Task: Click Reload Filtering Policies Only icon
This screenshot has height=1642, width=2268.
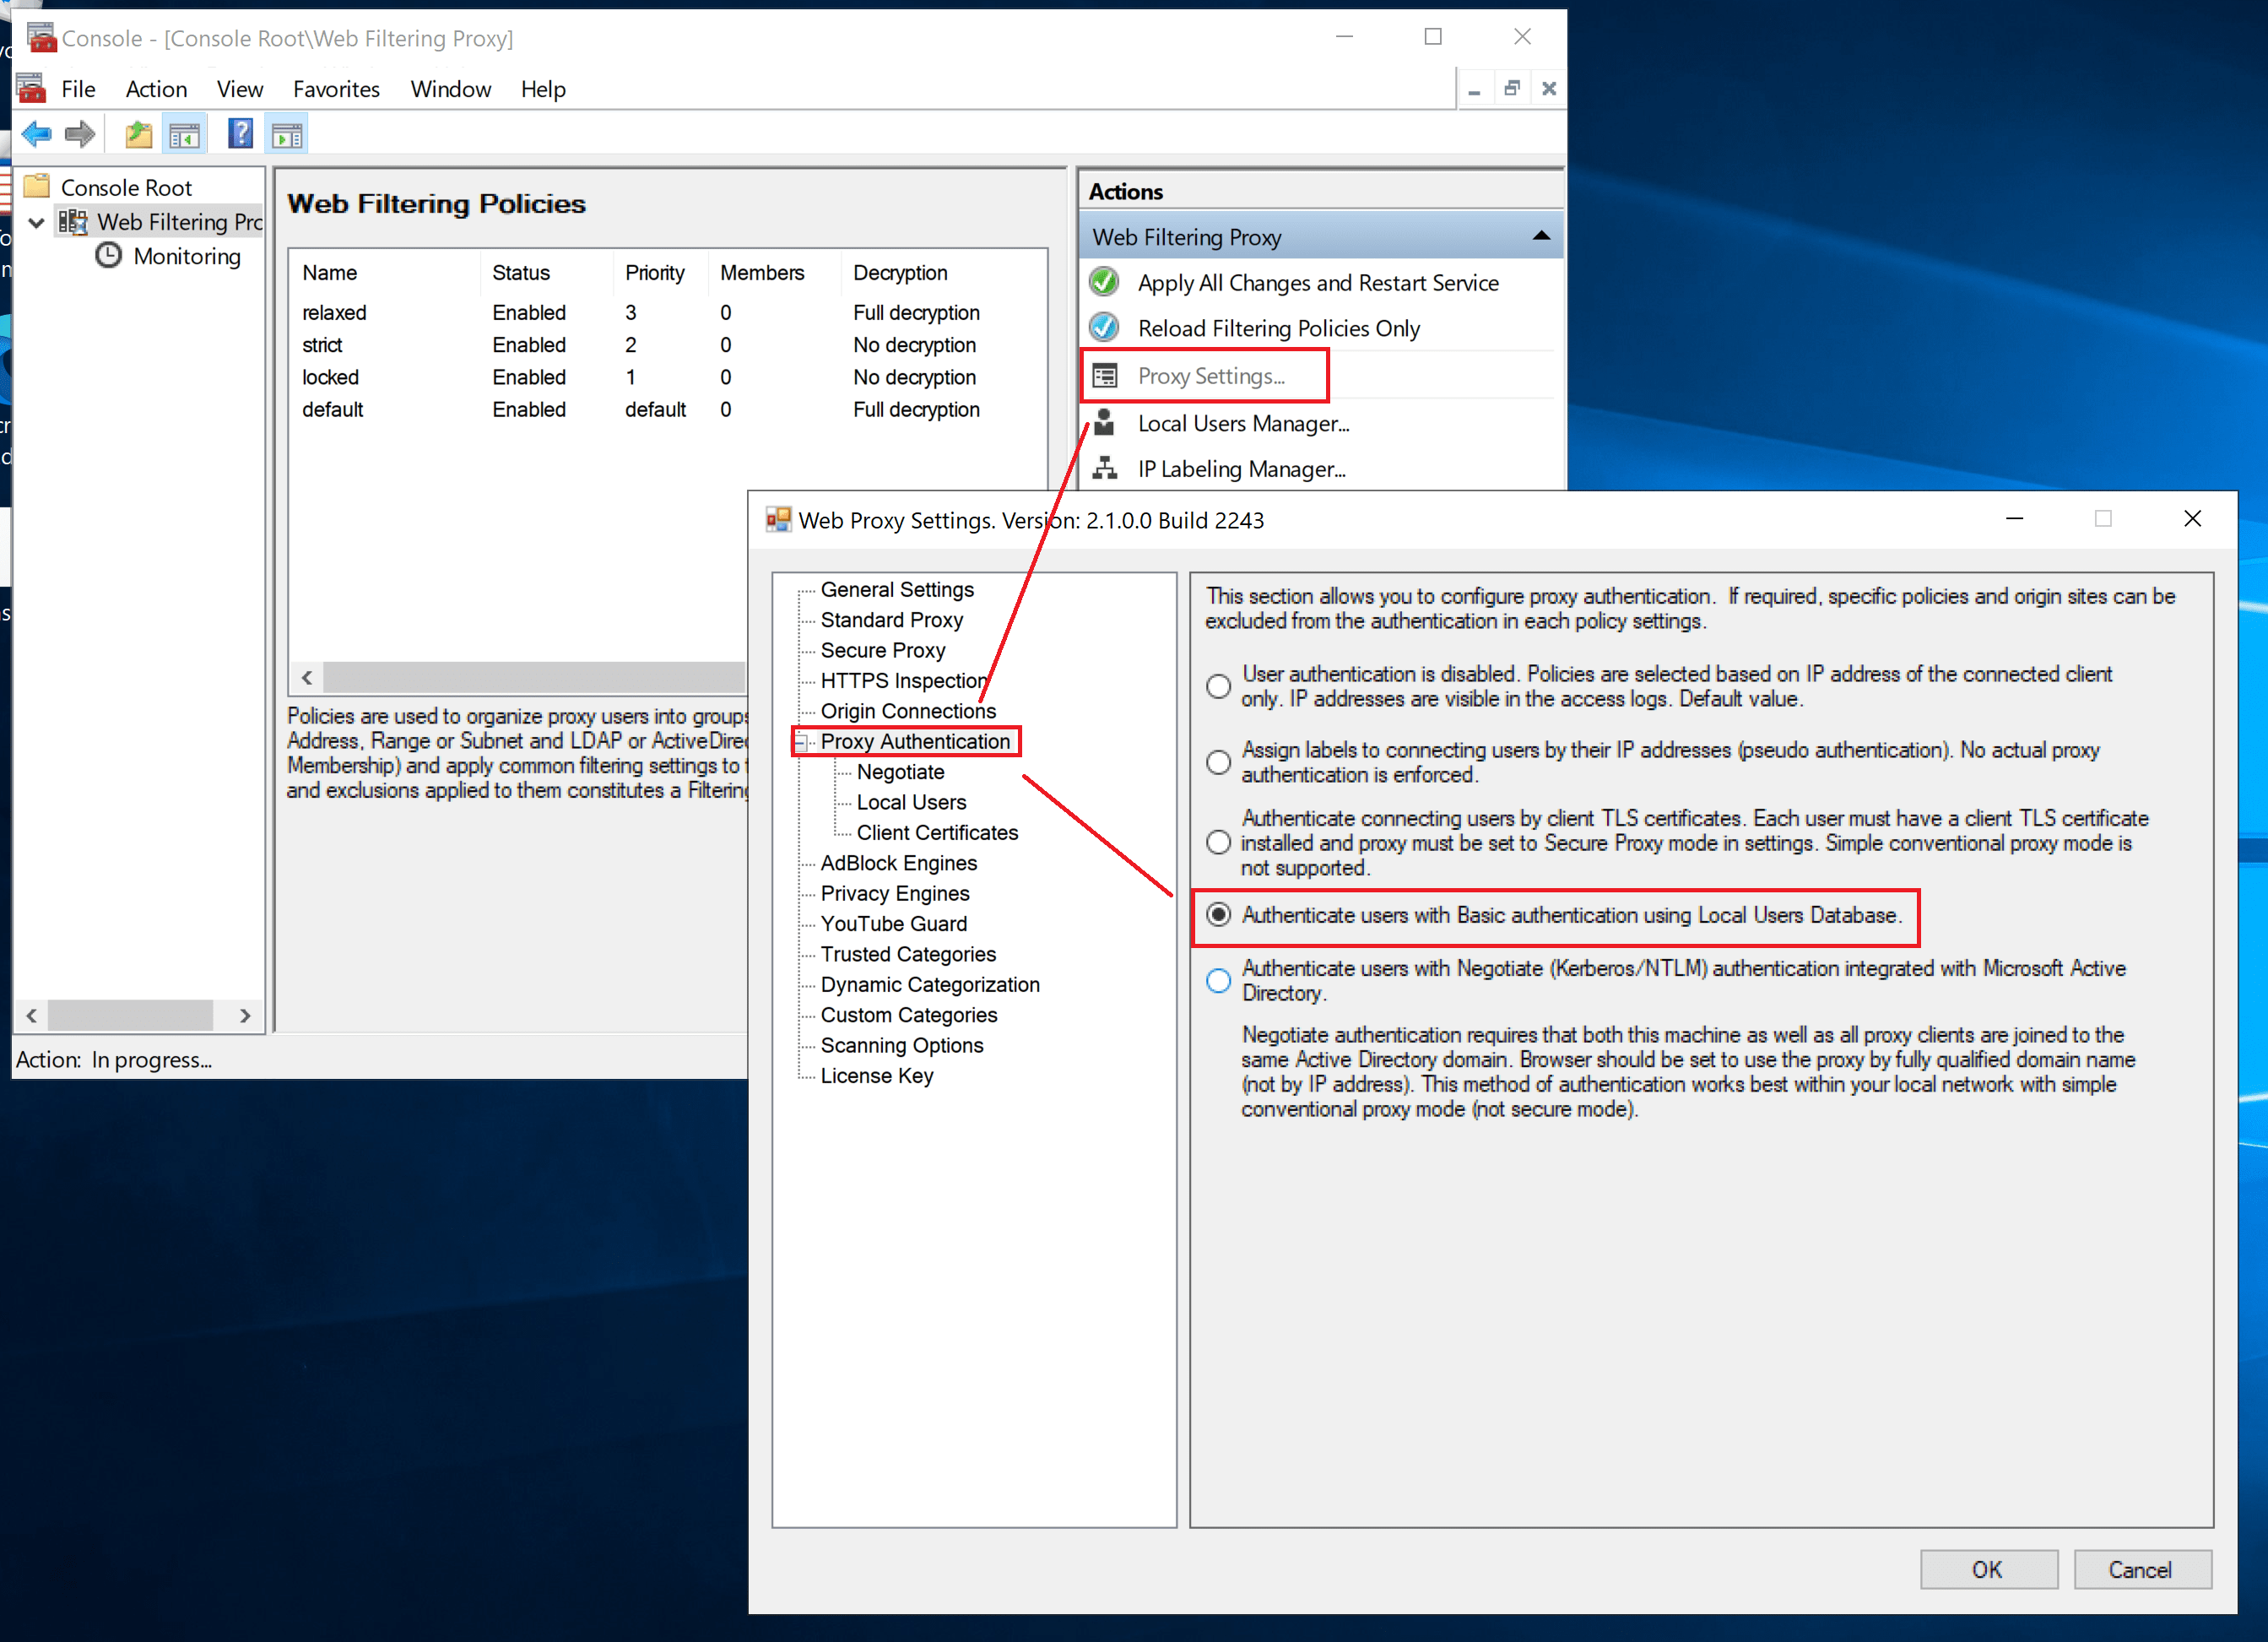Action: coord(1104,328)
